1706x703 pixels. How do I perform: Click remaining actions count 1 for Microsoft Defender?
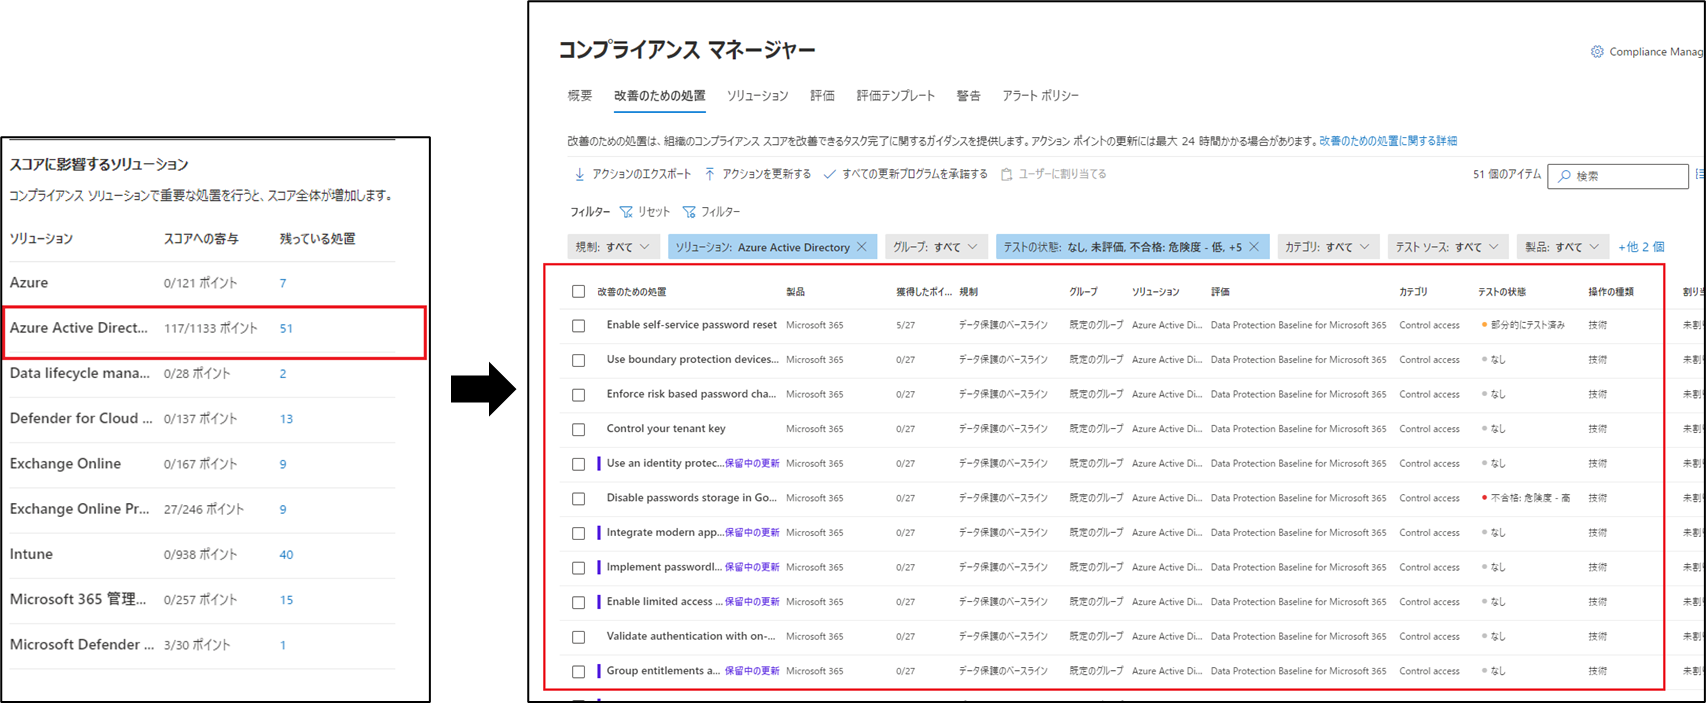point(283,645)
